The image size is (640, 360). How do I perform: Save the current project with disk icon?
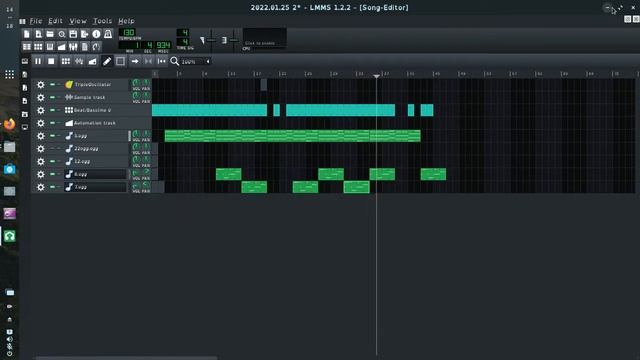[73, 34]
